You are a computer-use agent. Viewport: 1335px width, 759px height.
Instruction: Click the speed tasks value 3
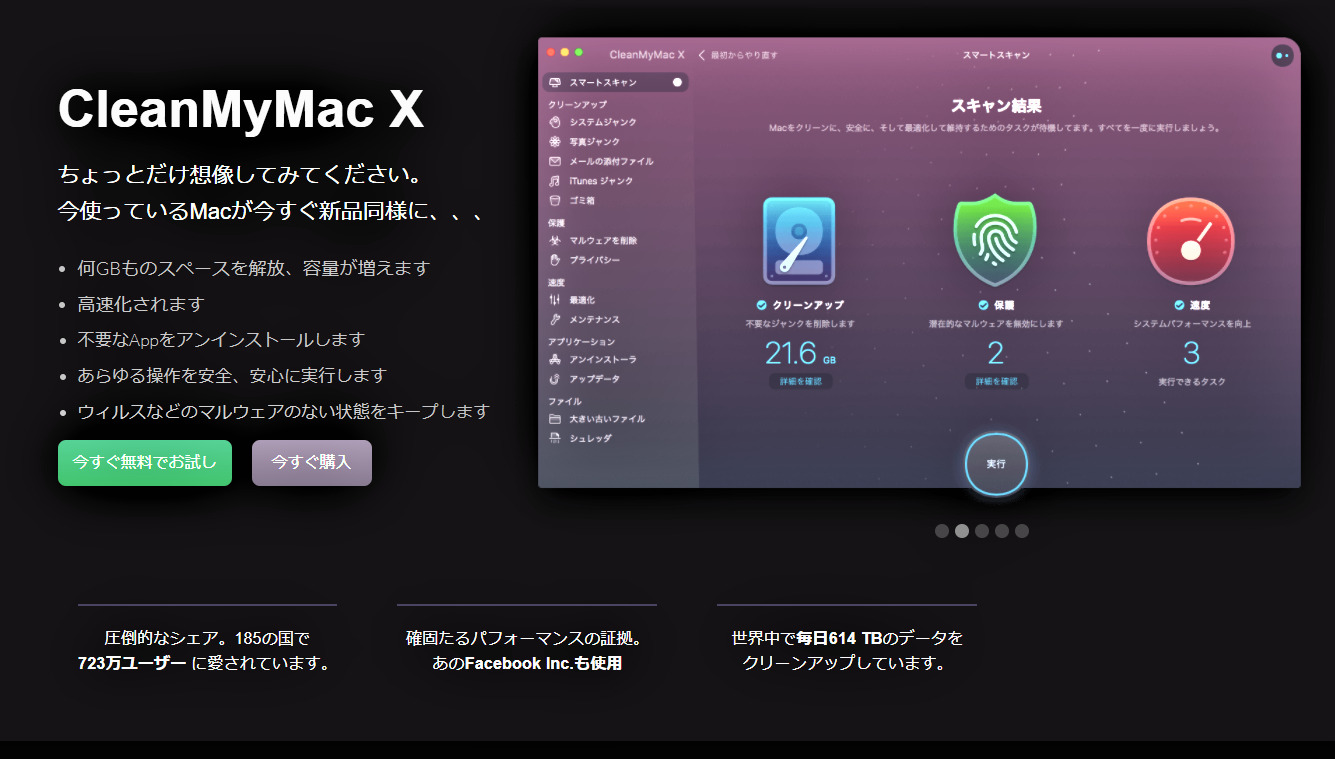coord(1191,353)
